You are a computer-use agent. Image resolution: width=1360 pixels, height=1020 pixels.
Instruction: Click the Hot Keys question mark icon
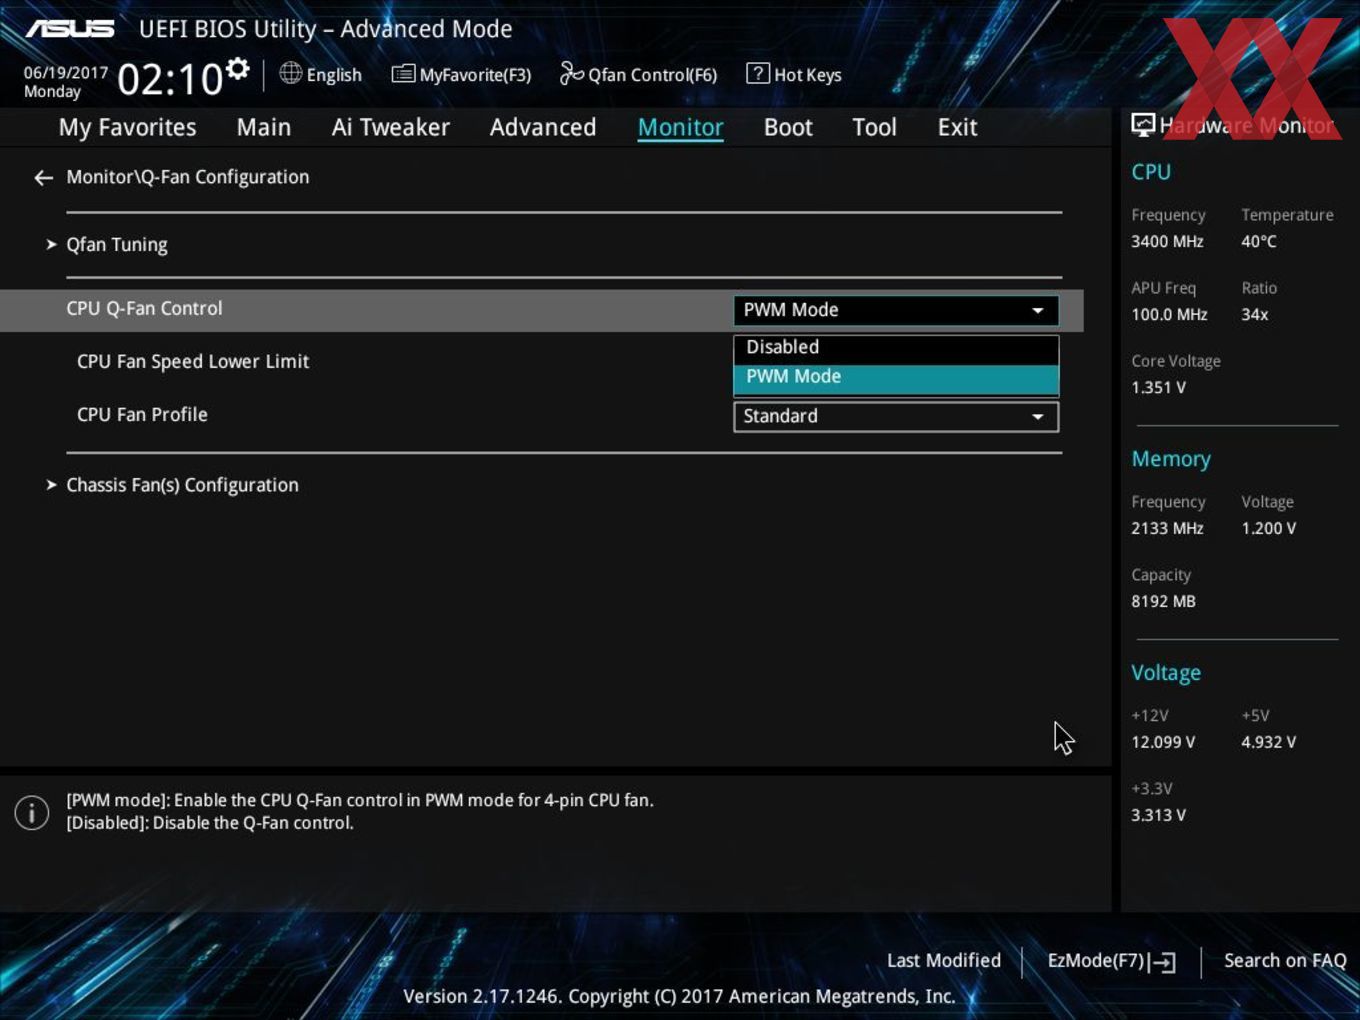(x=758, y=73)
